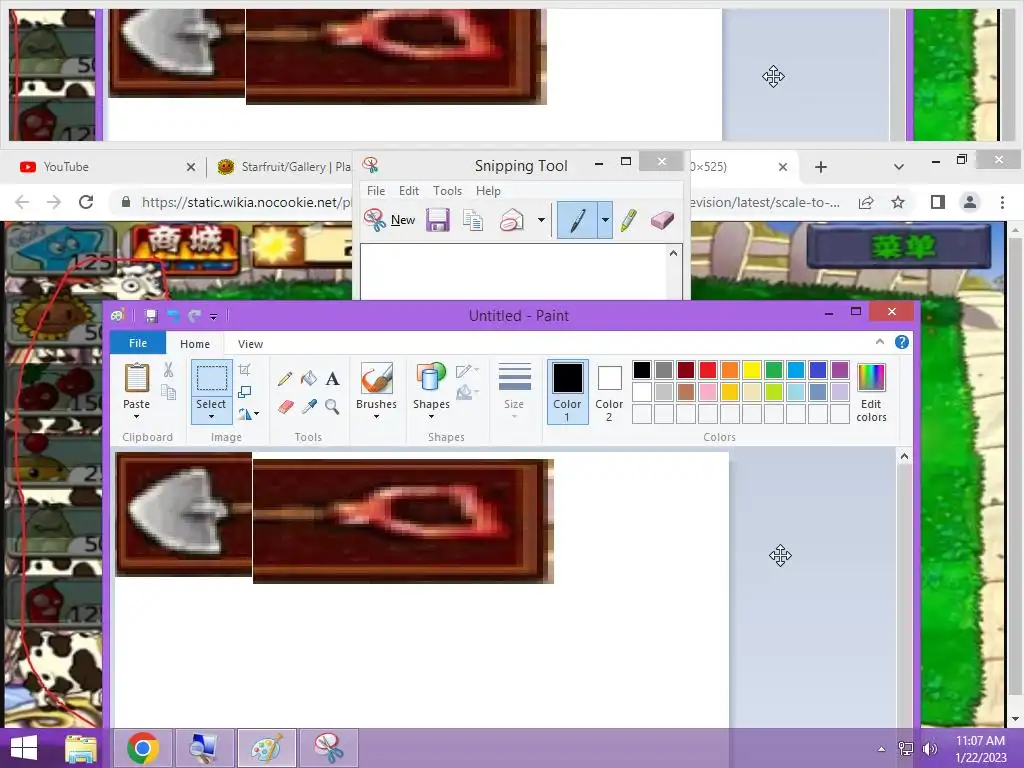Screen dimensions: 1024x768
Task: Pick the red color swatch
Action: (708, 370)
